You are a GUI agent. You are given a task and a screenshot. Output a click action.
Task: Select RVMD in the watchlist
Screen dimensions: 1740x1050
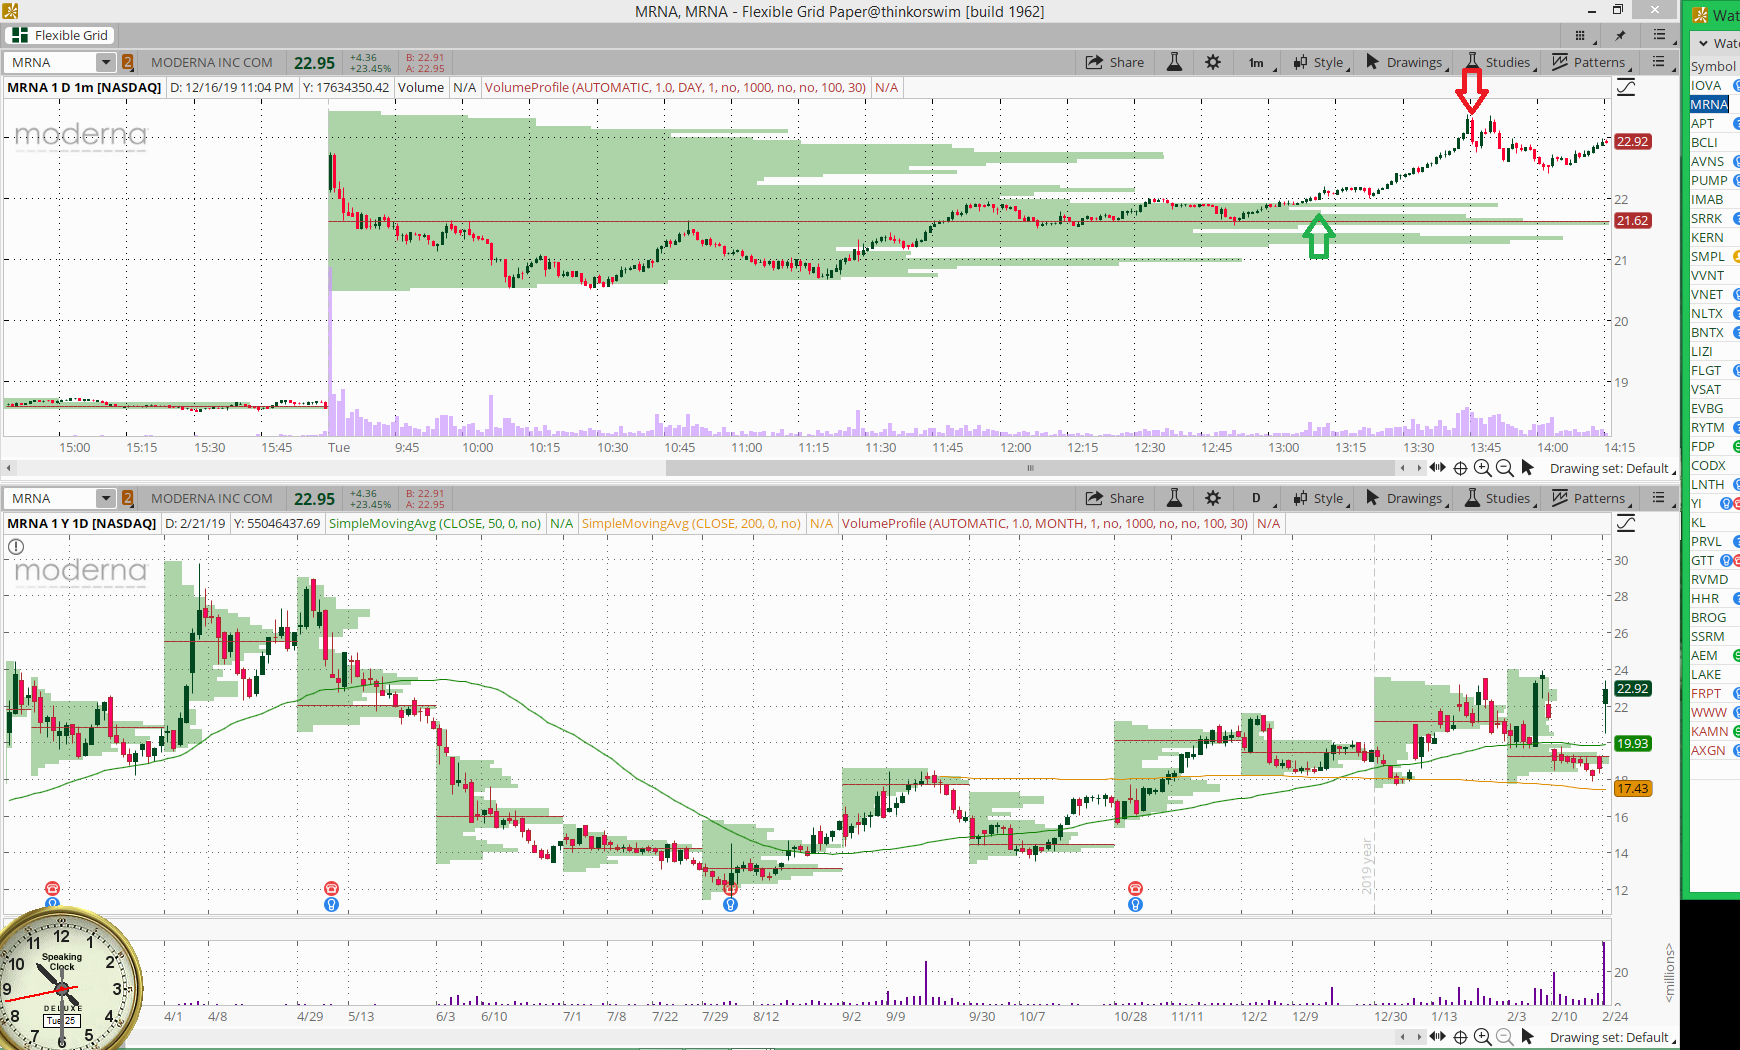pos(1709,579)
